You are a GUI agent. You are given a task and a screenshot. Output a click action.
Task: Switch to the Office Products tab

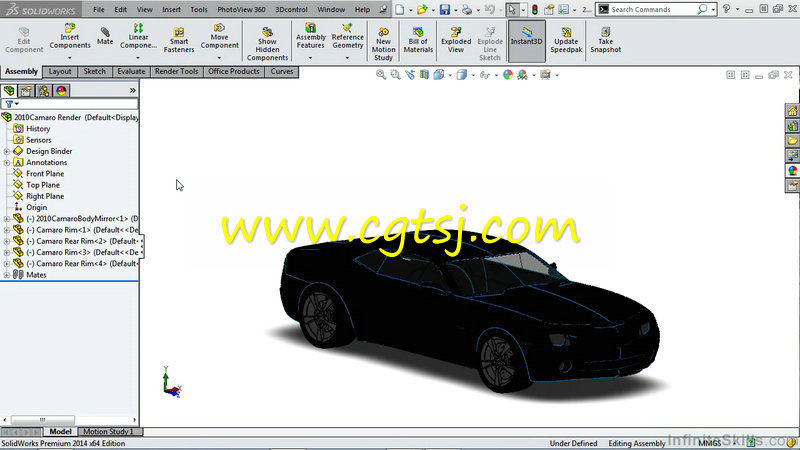tap(234, 71)
